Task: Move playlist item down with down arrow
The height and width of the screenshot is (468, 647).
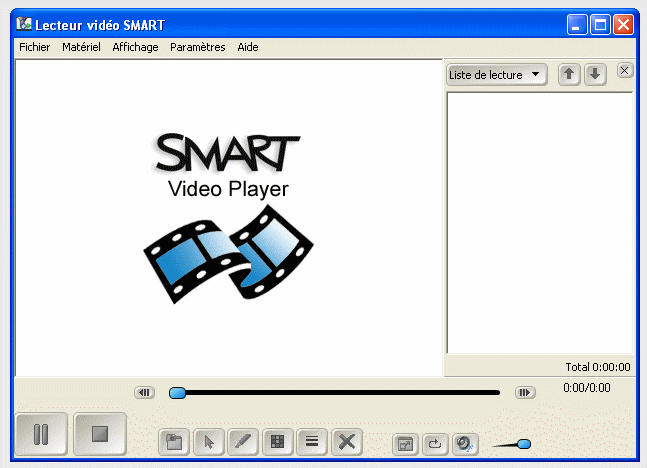Action: click(x=595, y=75)
